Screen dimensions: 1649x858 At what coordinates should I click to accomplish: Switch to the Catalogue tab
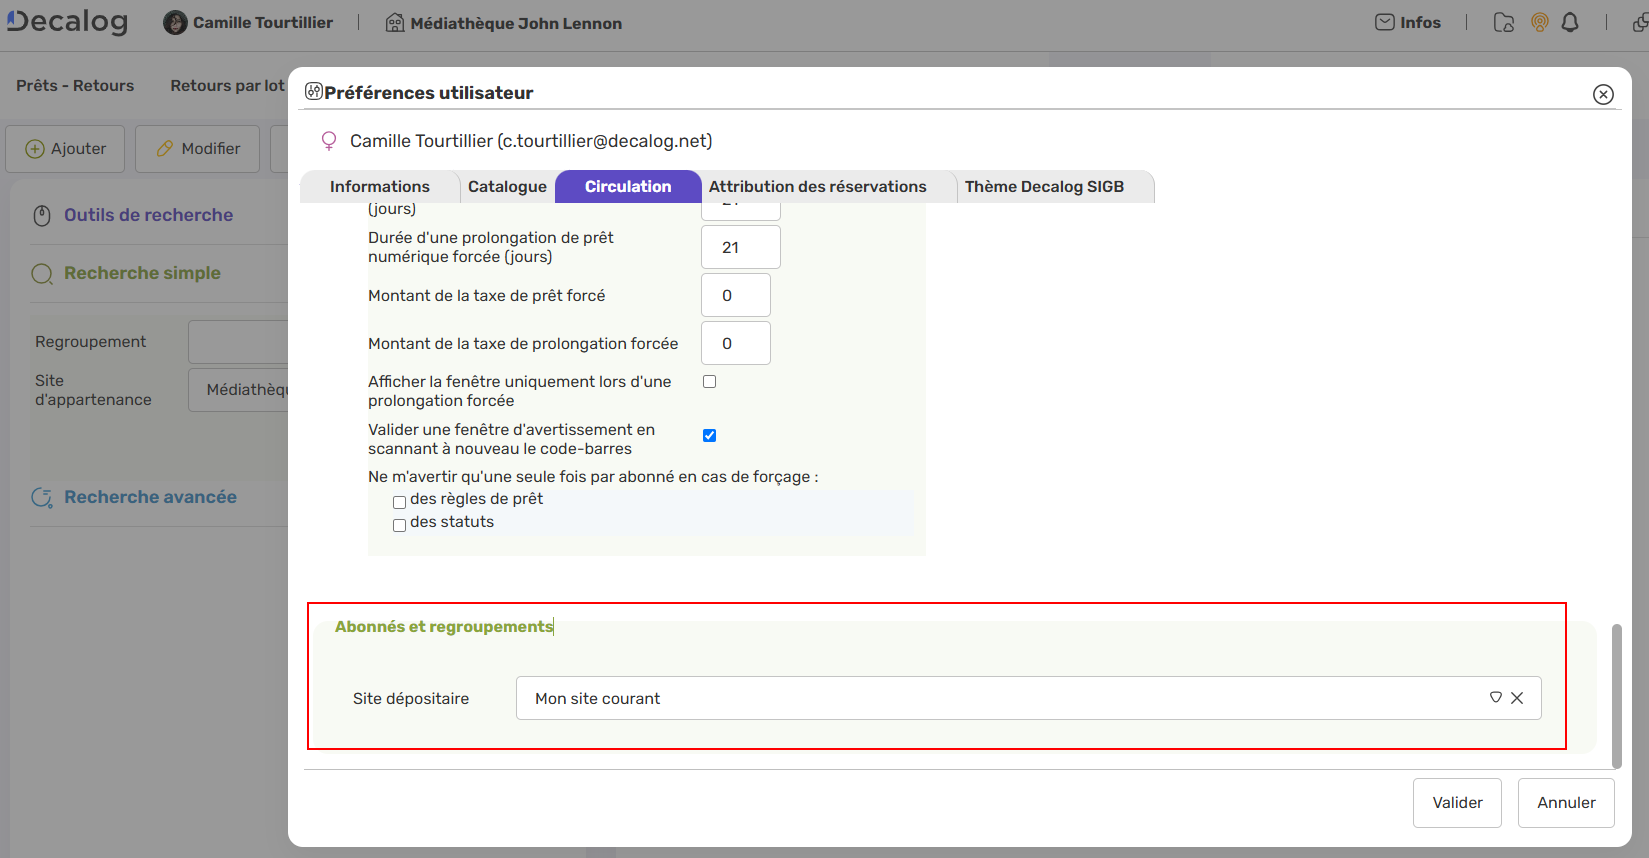pos(507,187)
